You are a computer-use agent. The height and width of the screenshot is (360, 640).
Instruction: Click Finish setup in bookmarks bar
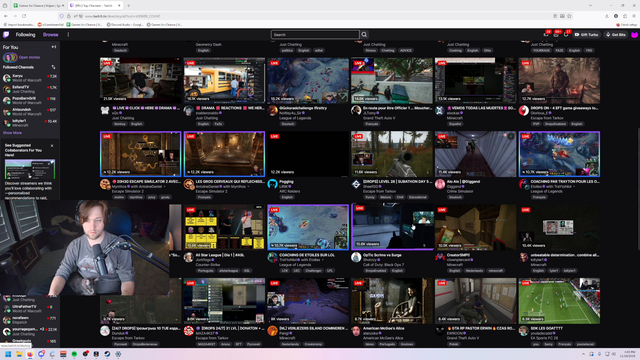click(x=628, y=24)
